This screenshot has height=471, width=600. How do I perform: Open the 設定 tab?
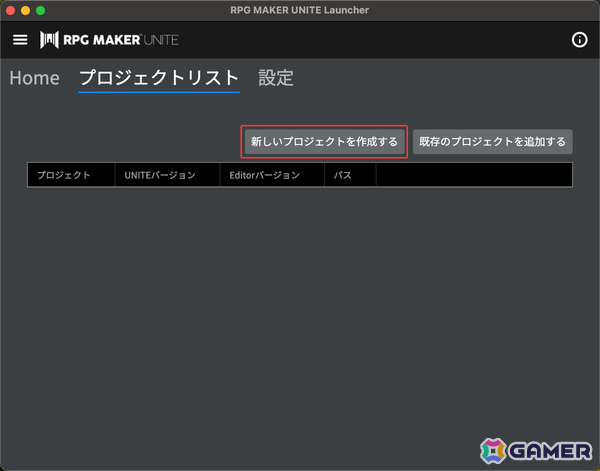276,78
